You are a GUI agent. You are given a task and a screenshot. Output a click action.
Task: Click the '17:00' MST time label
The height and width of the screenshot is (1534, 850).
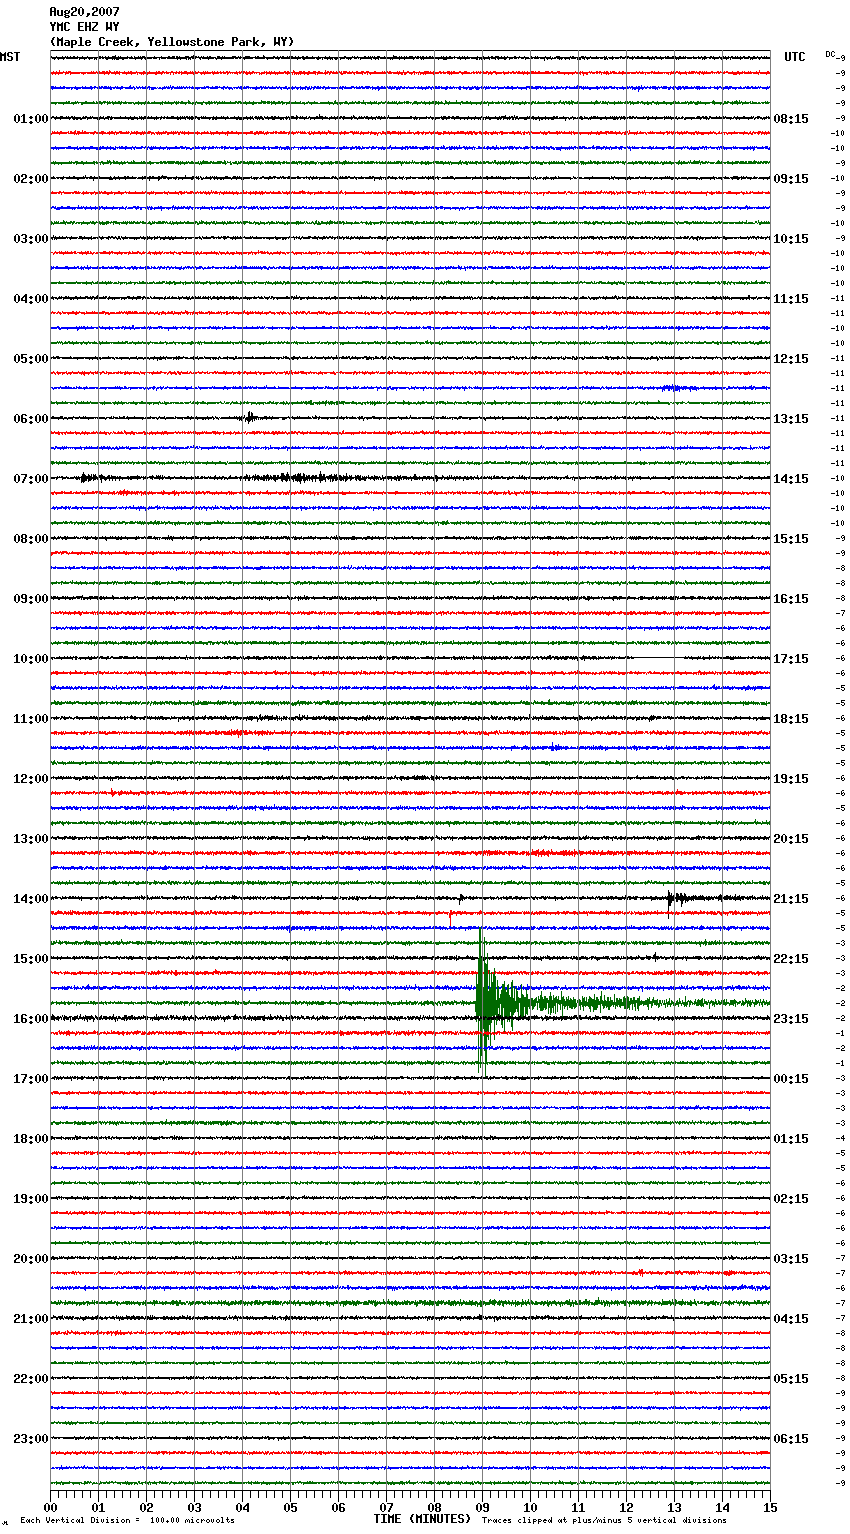pyautogui.click(x=31, y=1079)
